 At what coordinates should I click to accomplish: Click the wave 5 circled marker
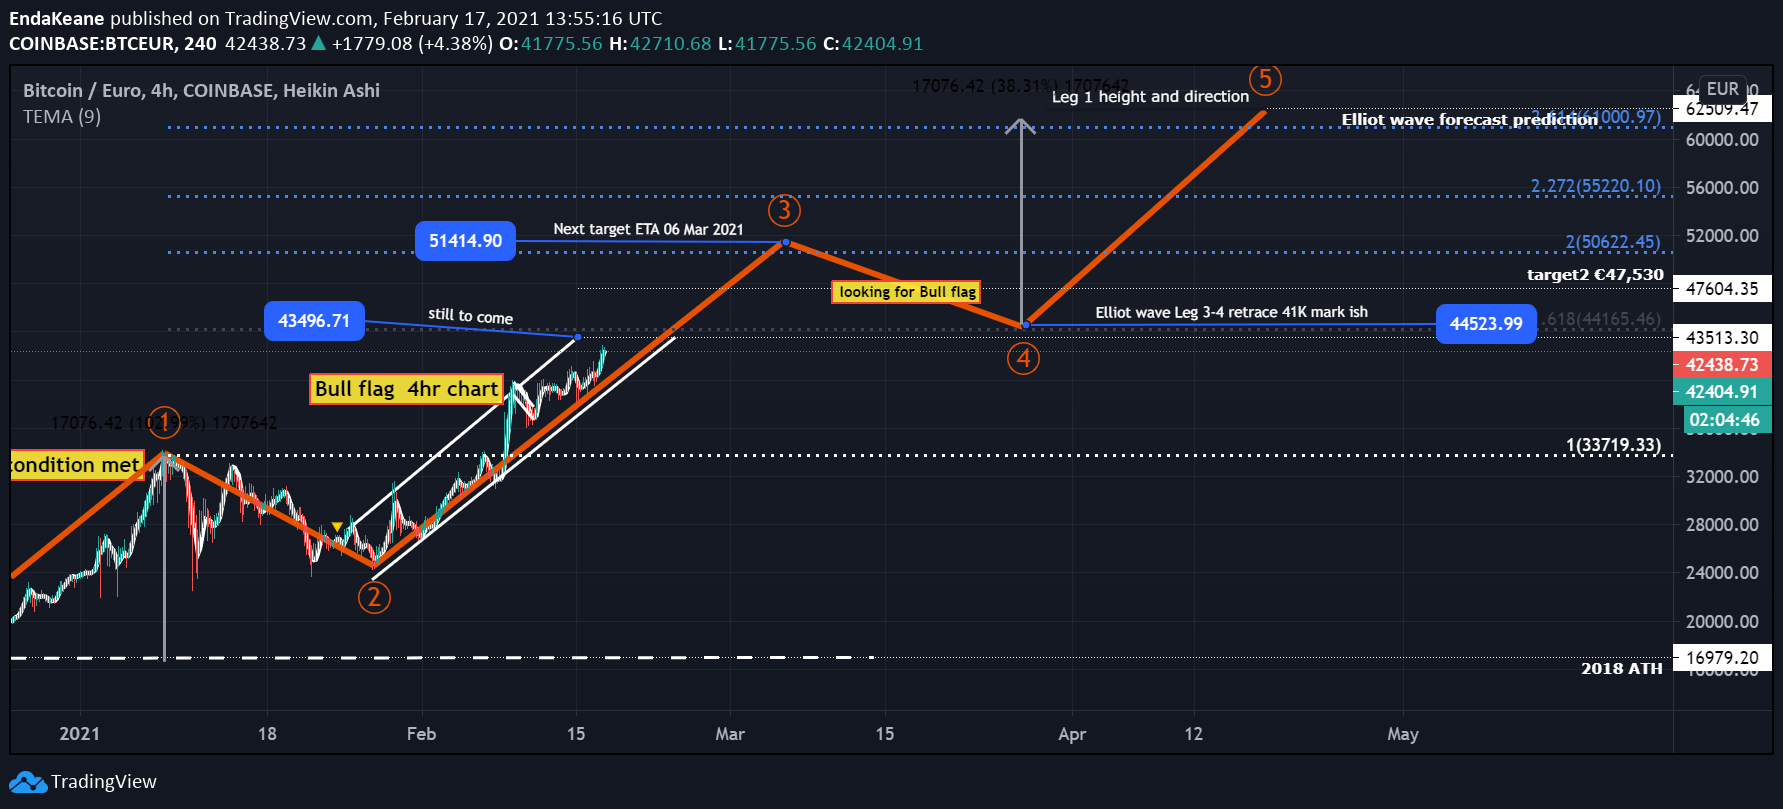click(1265, 79)
